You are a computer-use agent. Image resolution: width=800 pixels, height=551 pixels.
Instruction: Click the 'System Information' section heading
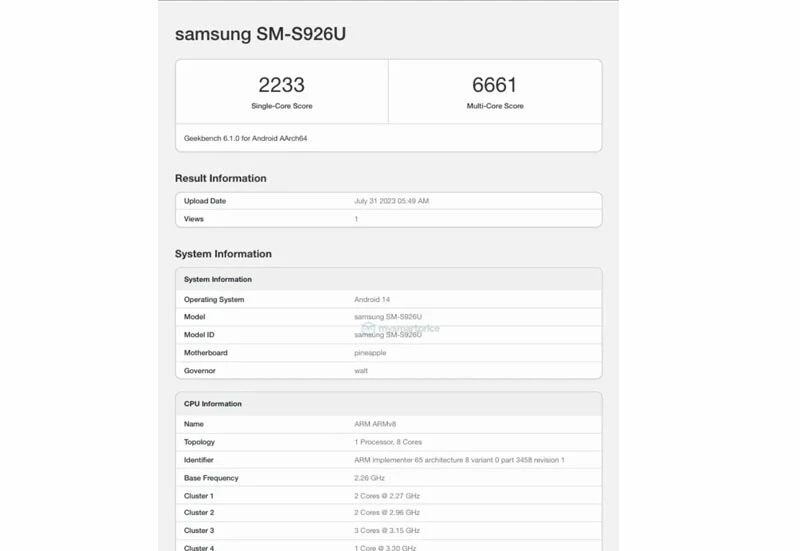[x=223, y=254]
